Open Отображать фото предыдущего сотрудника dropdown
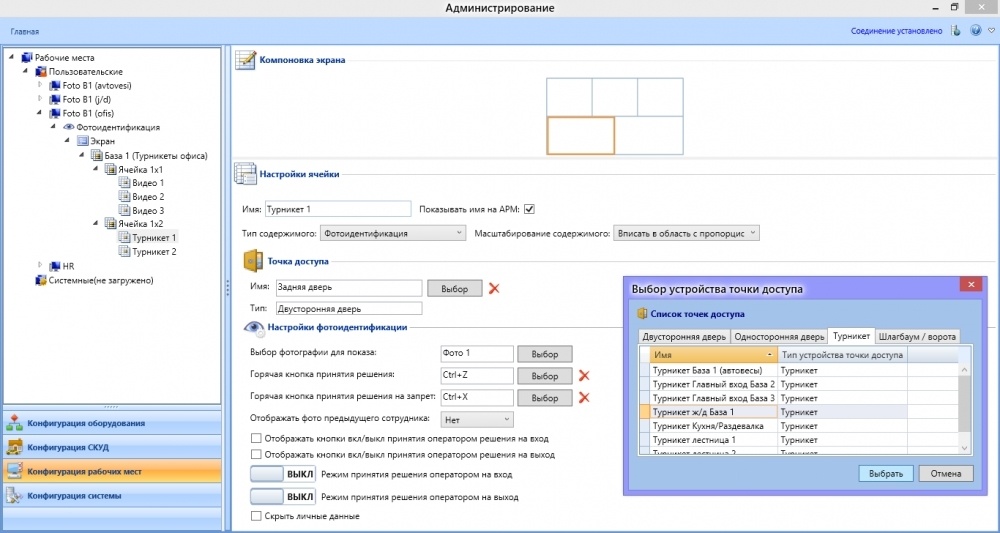Screen dimensions: 1000x533 click(477, 420)
